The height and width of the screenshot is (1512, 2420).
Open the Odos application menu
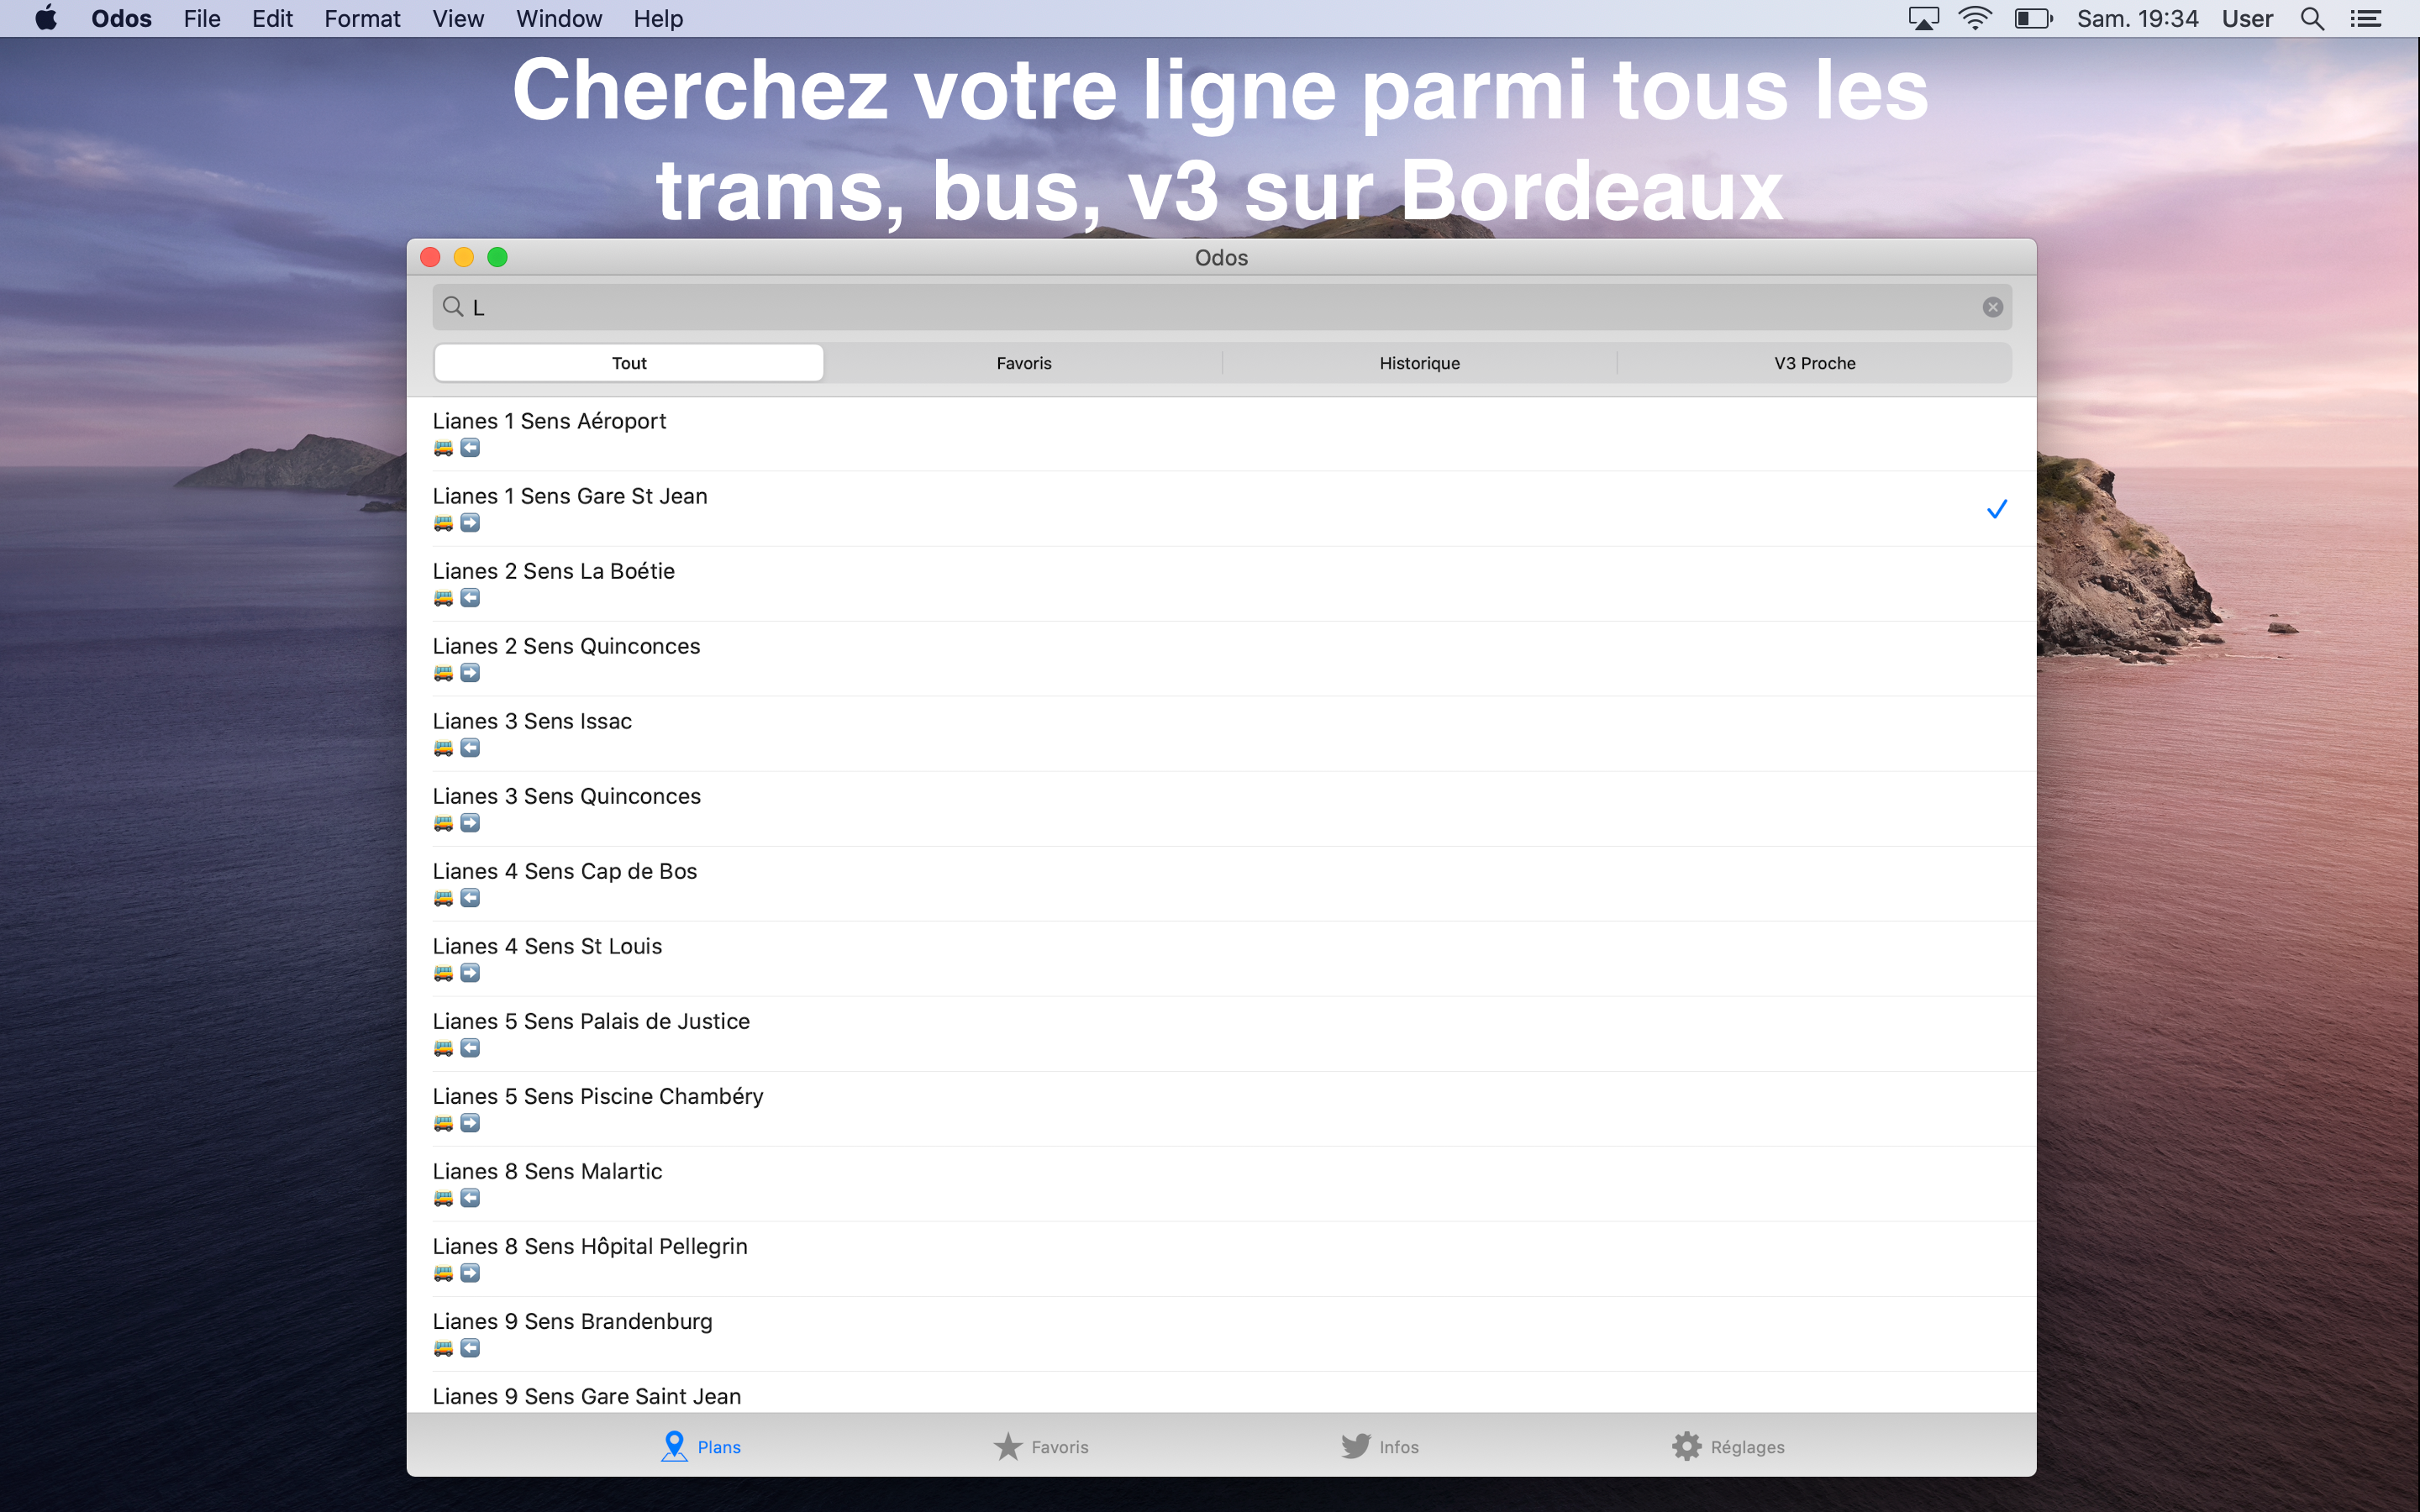[x=121, y=19]
